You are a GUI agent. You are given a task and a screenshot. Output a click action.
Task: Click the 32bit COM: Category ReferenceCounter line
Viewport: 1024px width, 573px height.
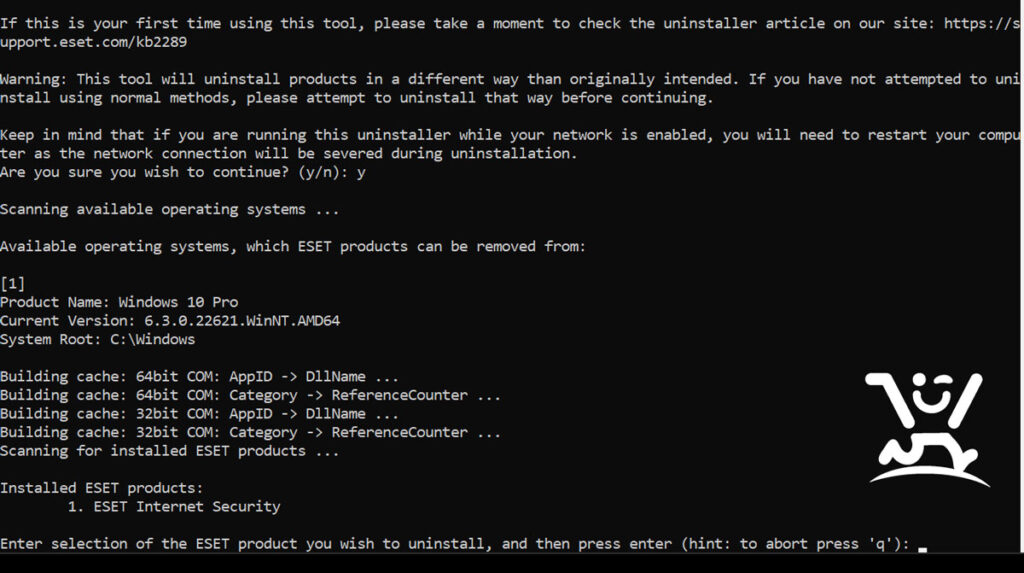coord(250,433)
